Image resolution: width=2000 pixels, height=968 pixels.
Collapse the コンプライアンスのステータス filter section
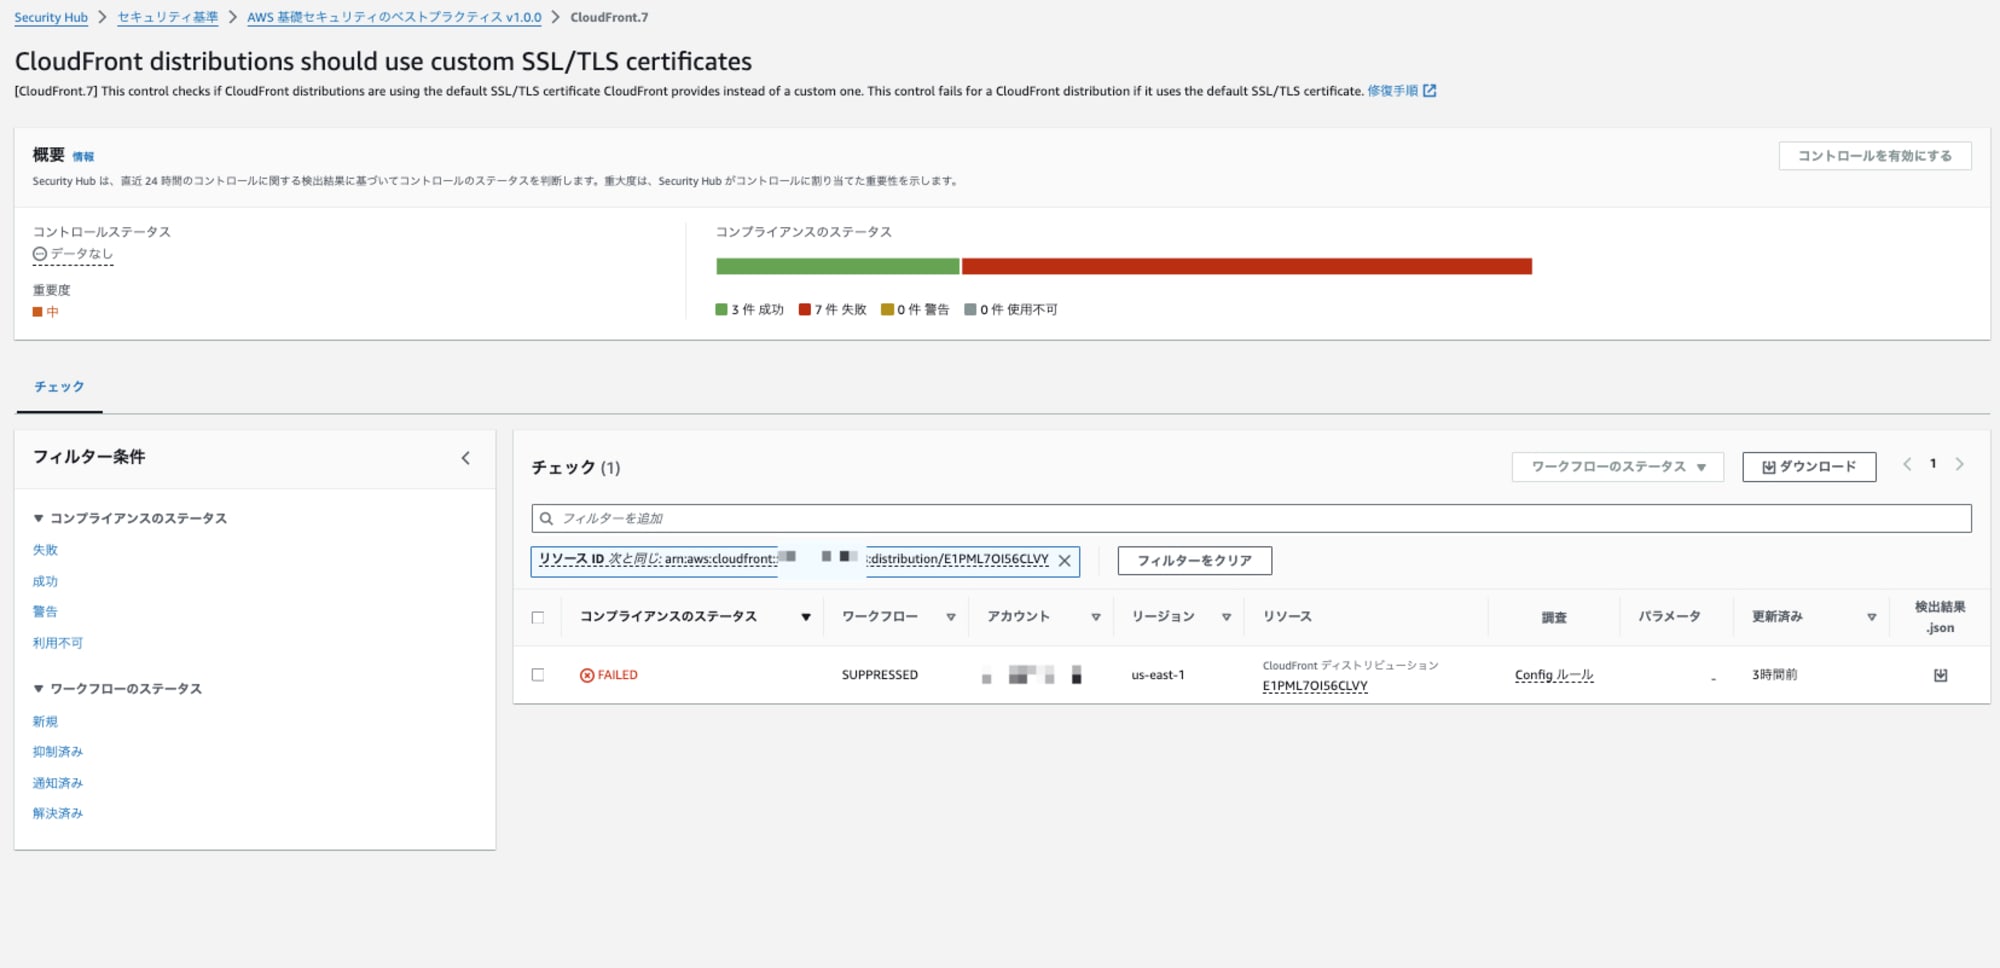click(130, 518)
